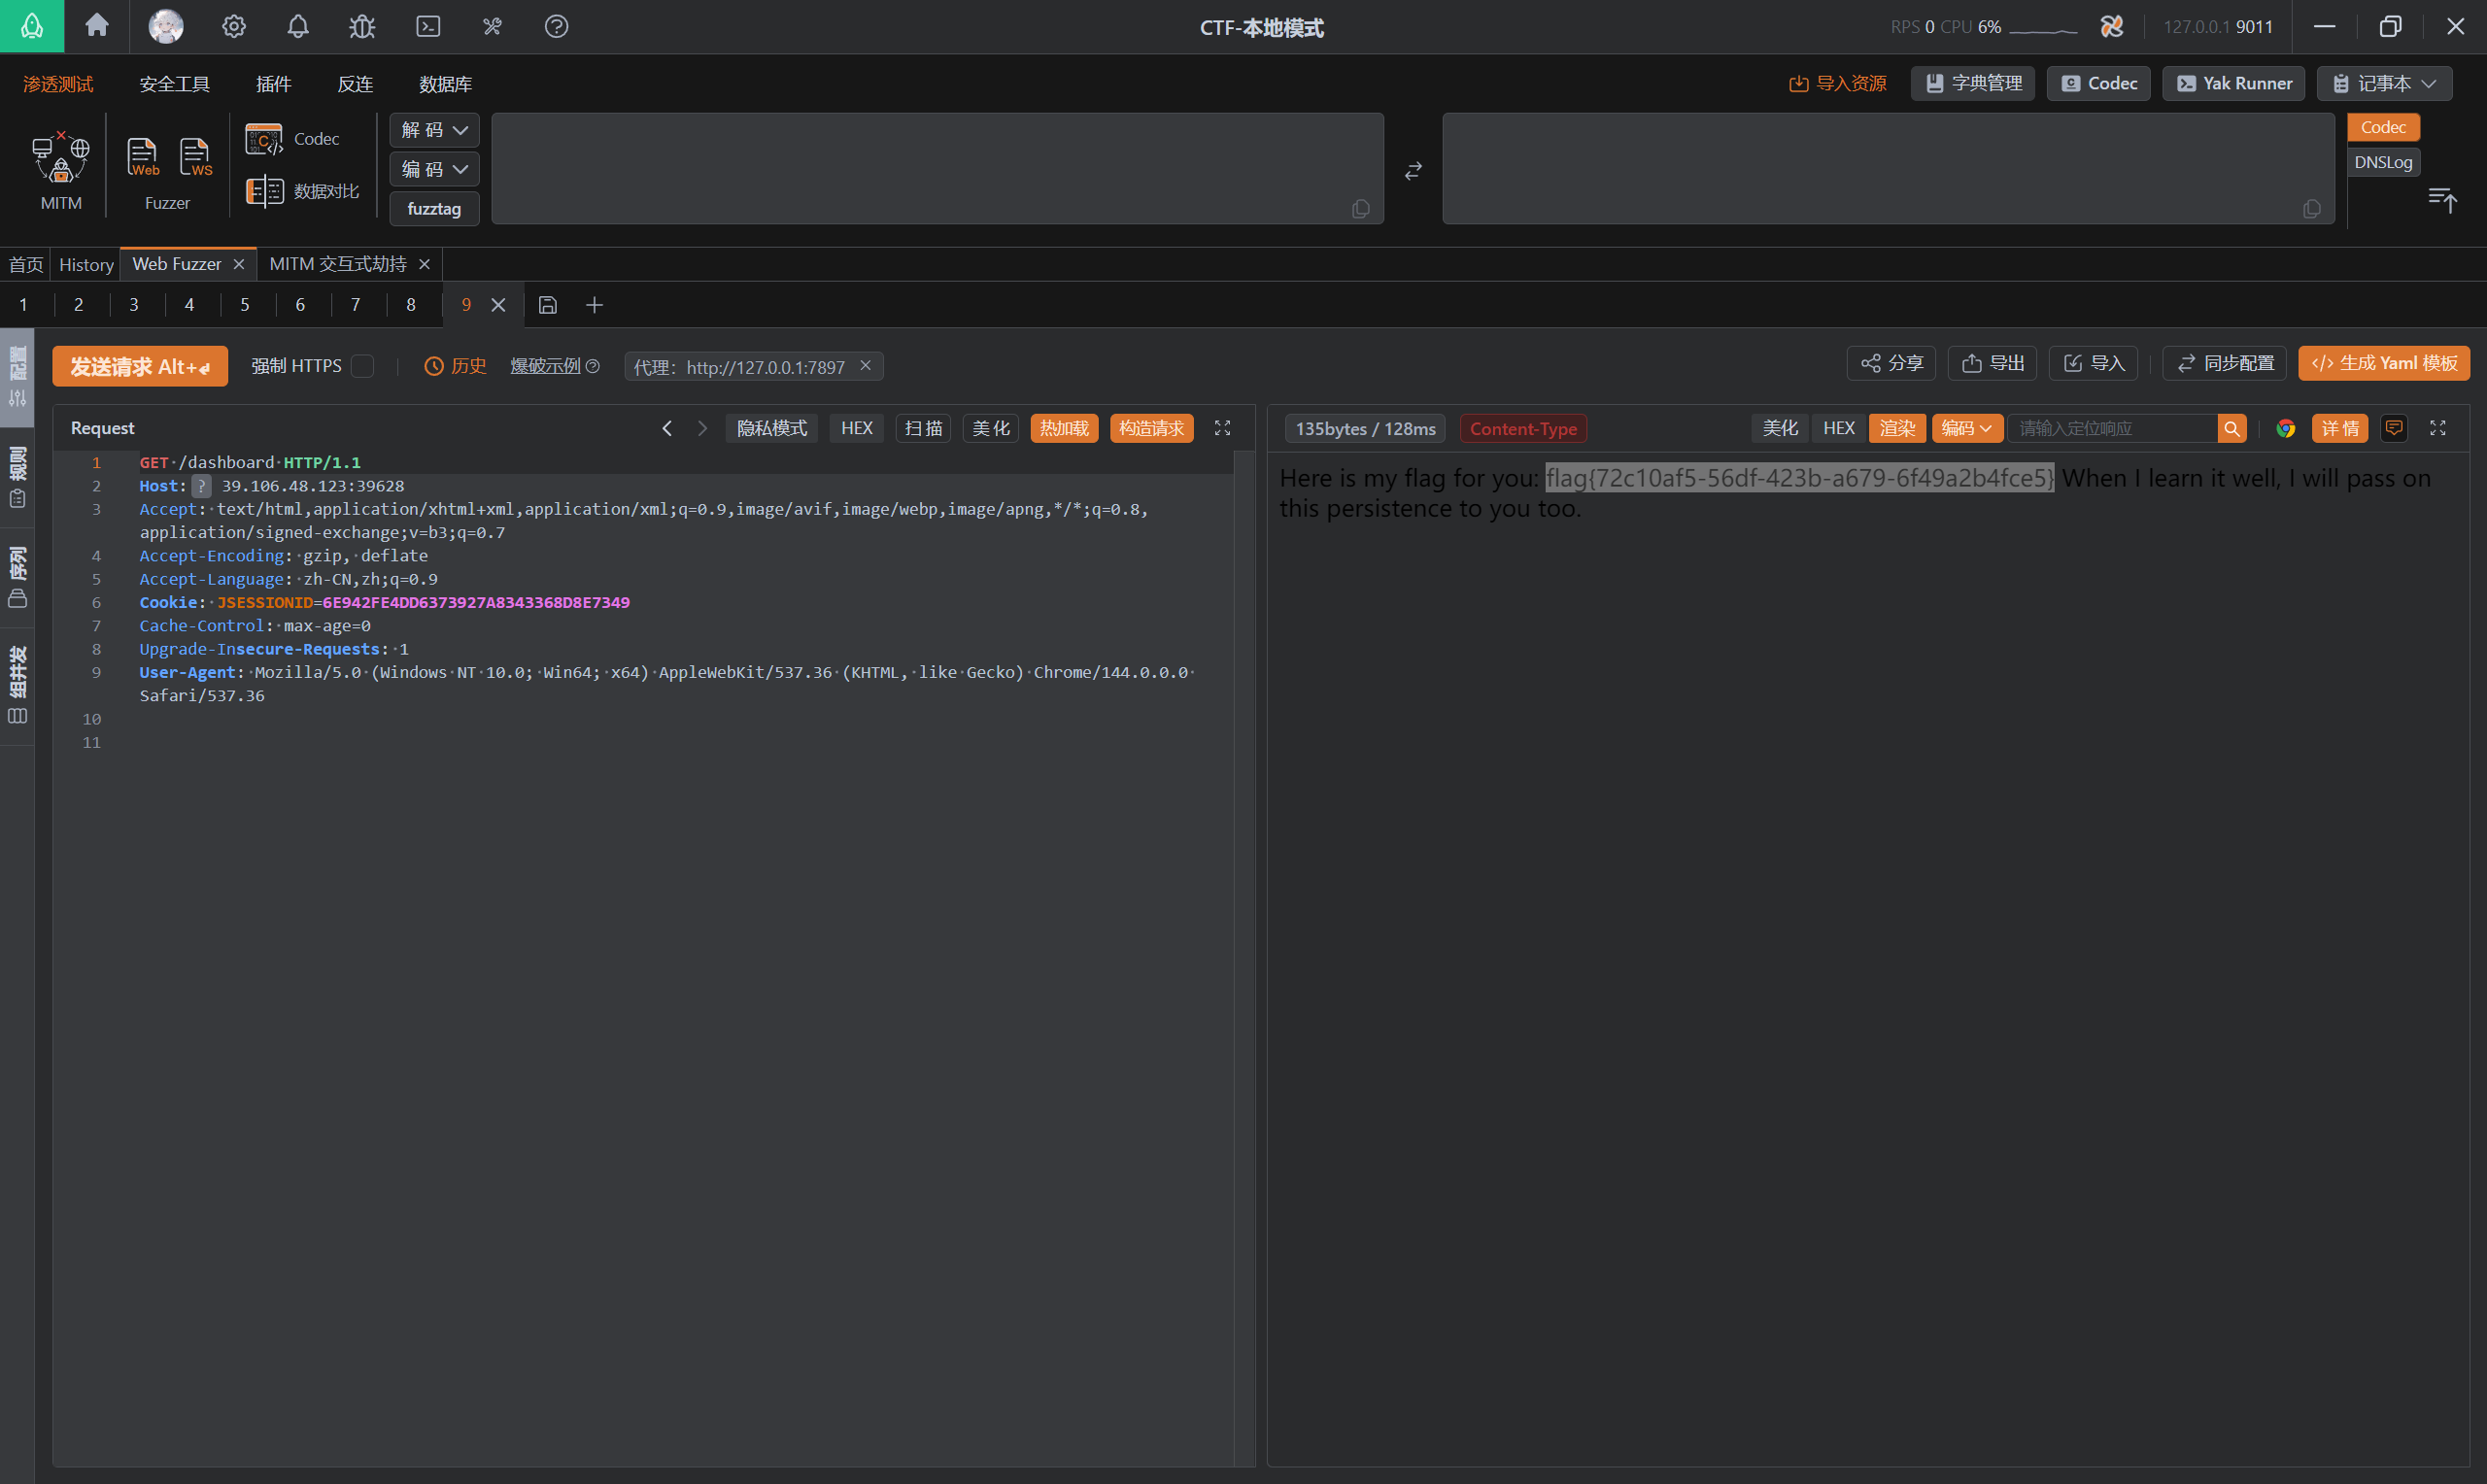This screenshot has height=1484, width=2487.
Task: Copy the codec input box content
Action: (1360, 208)
